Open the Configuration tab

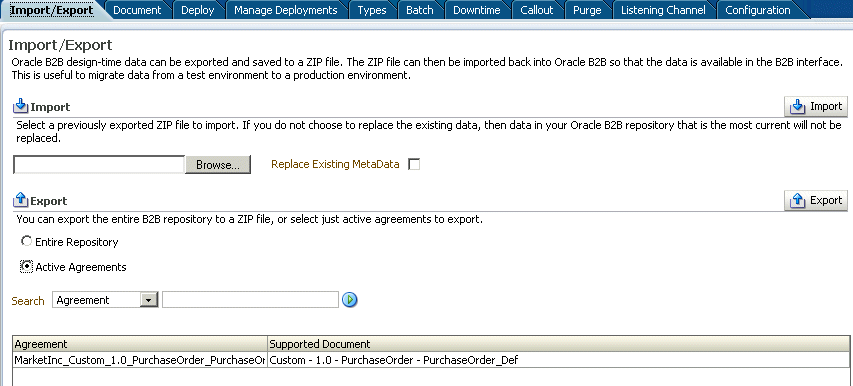click(758, 10)
